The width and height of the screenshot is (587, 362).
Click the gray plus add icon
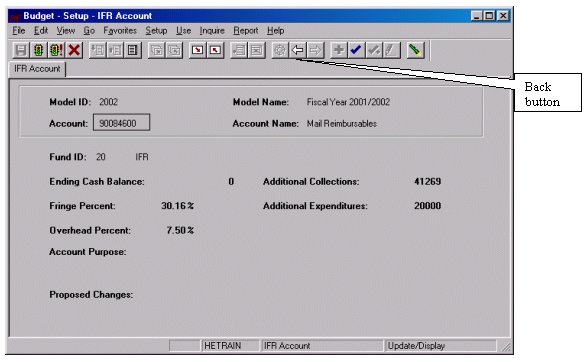[338, 50]
